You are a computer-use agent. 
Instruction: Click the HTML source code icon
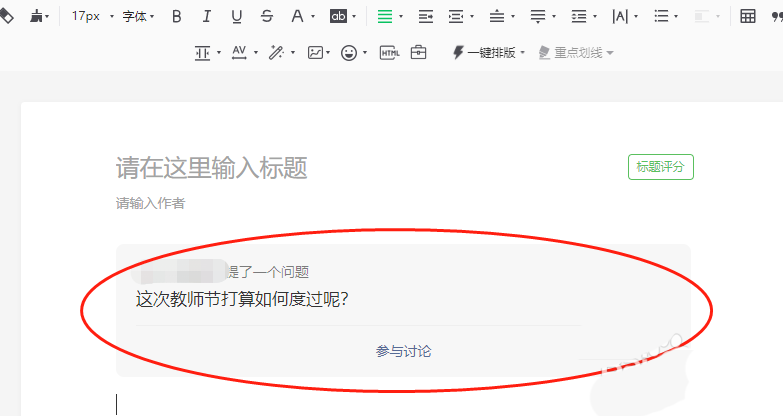point(390,52)
